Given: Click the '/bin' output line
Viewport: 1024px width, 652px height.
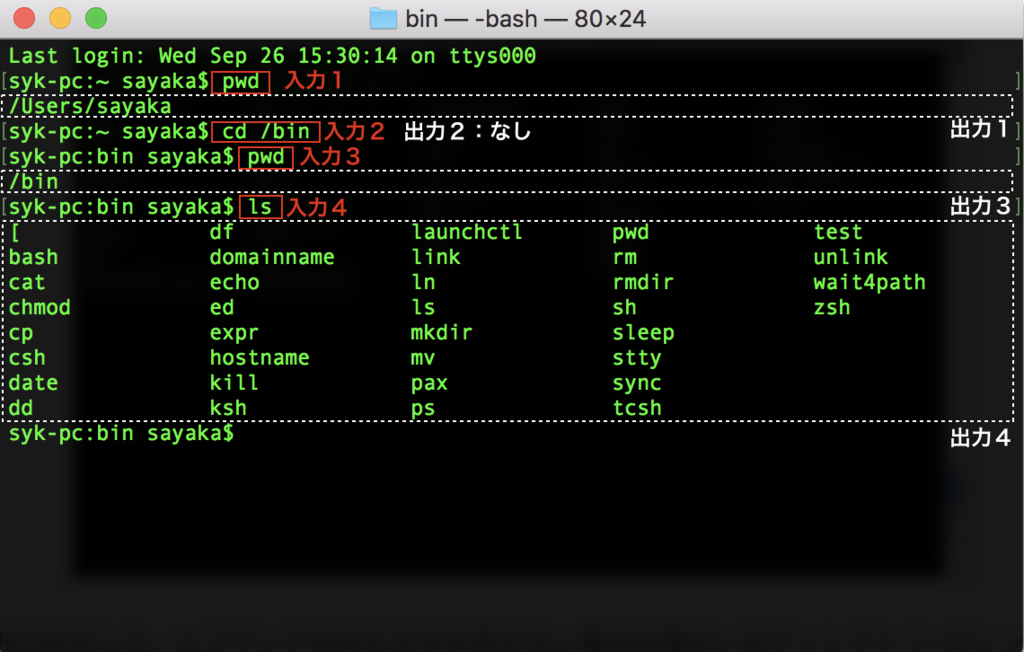Looking at the screenshot, I should tap(33, 182).
